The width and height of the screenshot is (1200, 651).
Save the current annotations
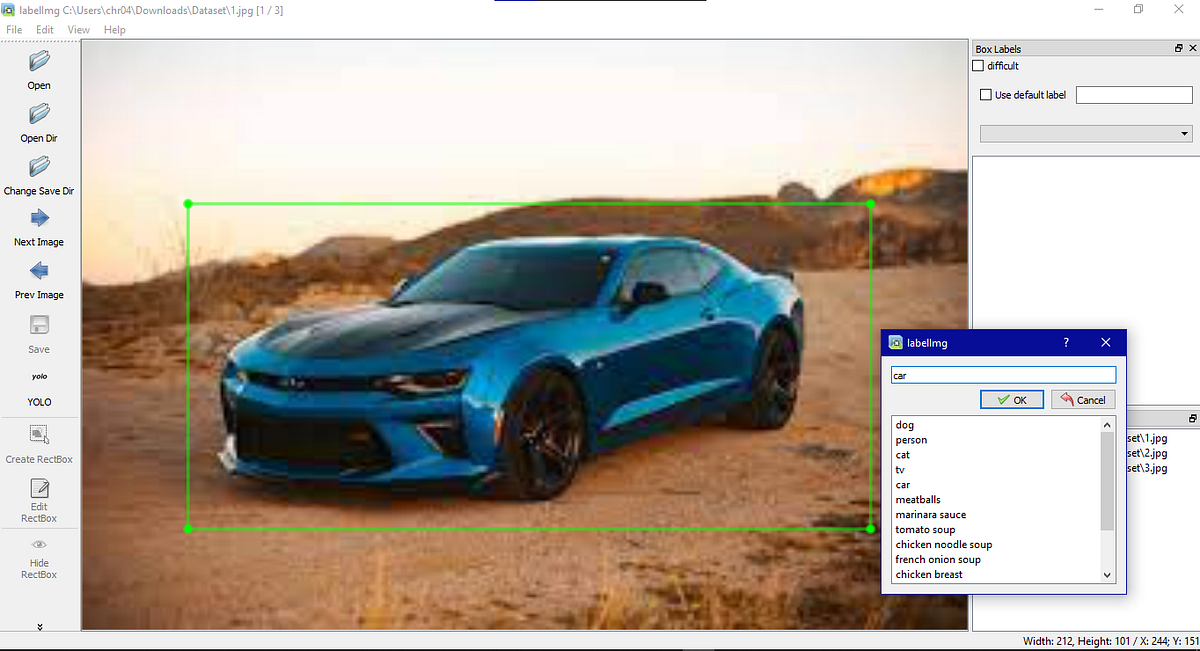click(38, 334)
